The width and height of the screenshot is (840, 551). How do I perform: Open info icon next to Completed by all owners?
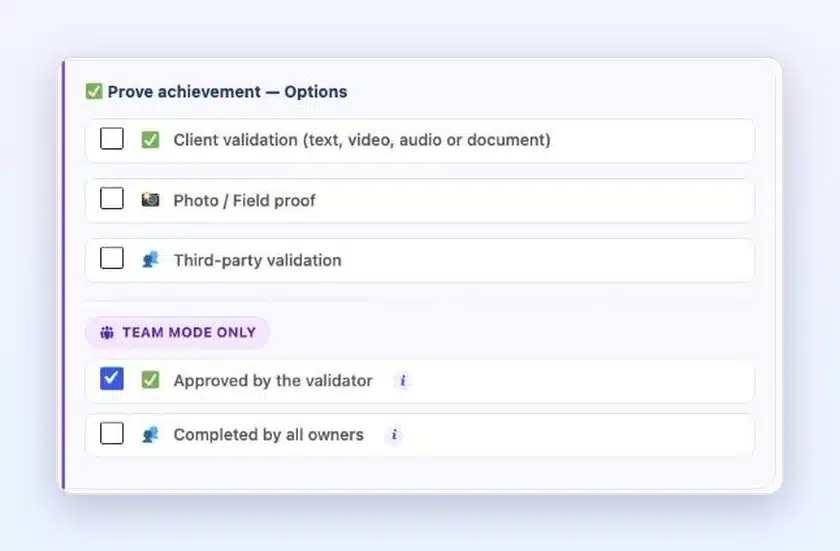point(394,435)
